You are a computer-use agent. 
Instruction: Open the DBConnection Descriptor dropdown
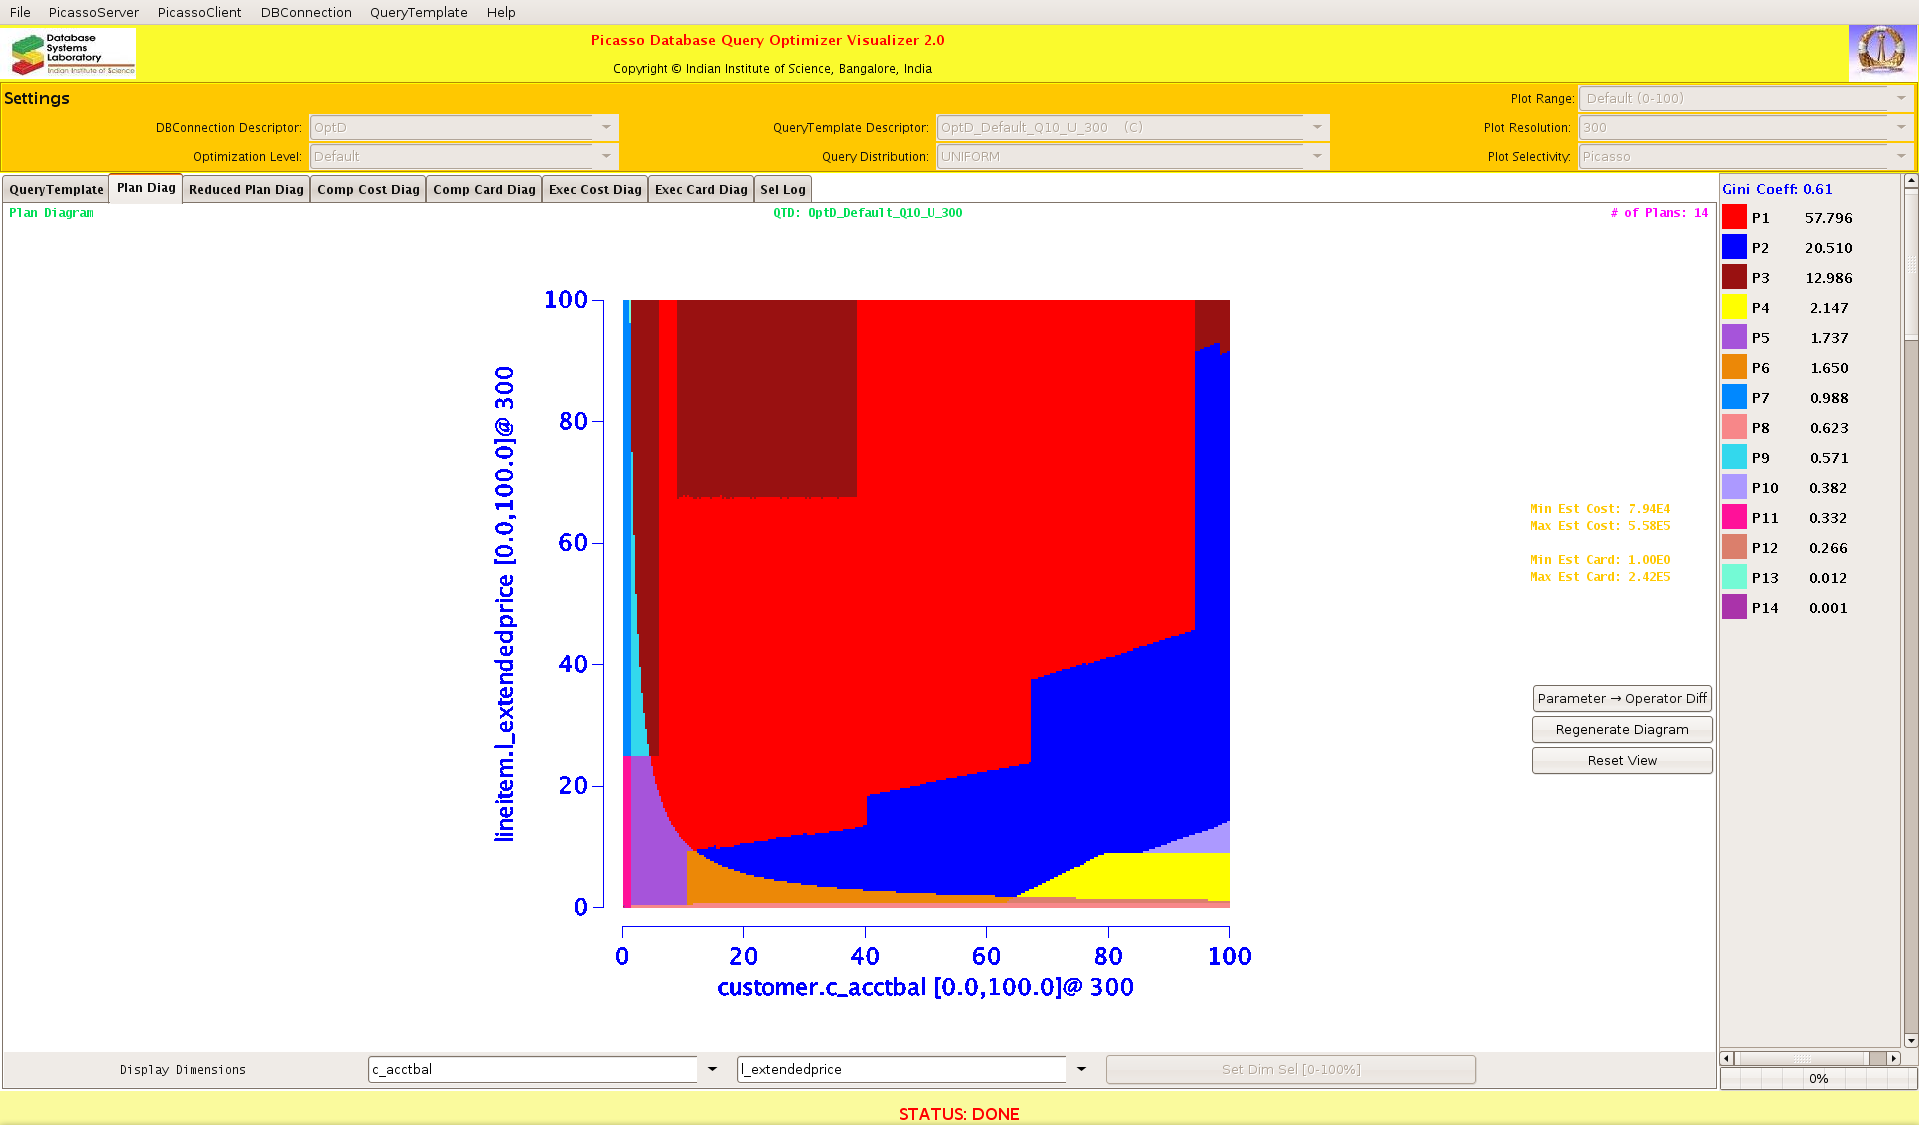[606, 127]
